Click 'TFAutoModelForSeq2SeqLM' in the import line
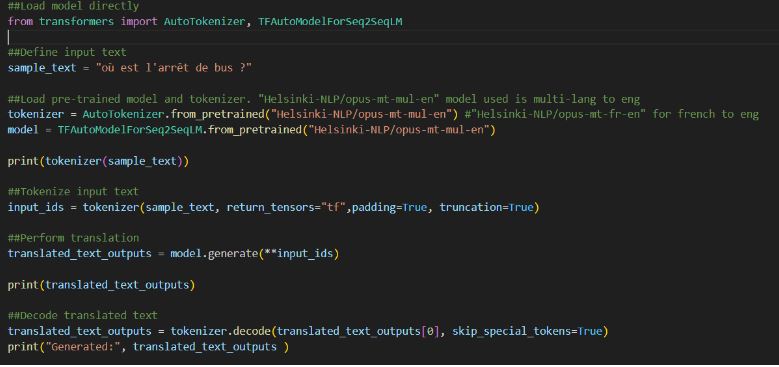The height and width of the screenshot is (367, 779). click(x=330, y=22)
